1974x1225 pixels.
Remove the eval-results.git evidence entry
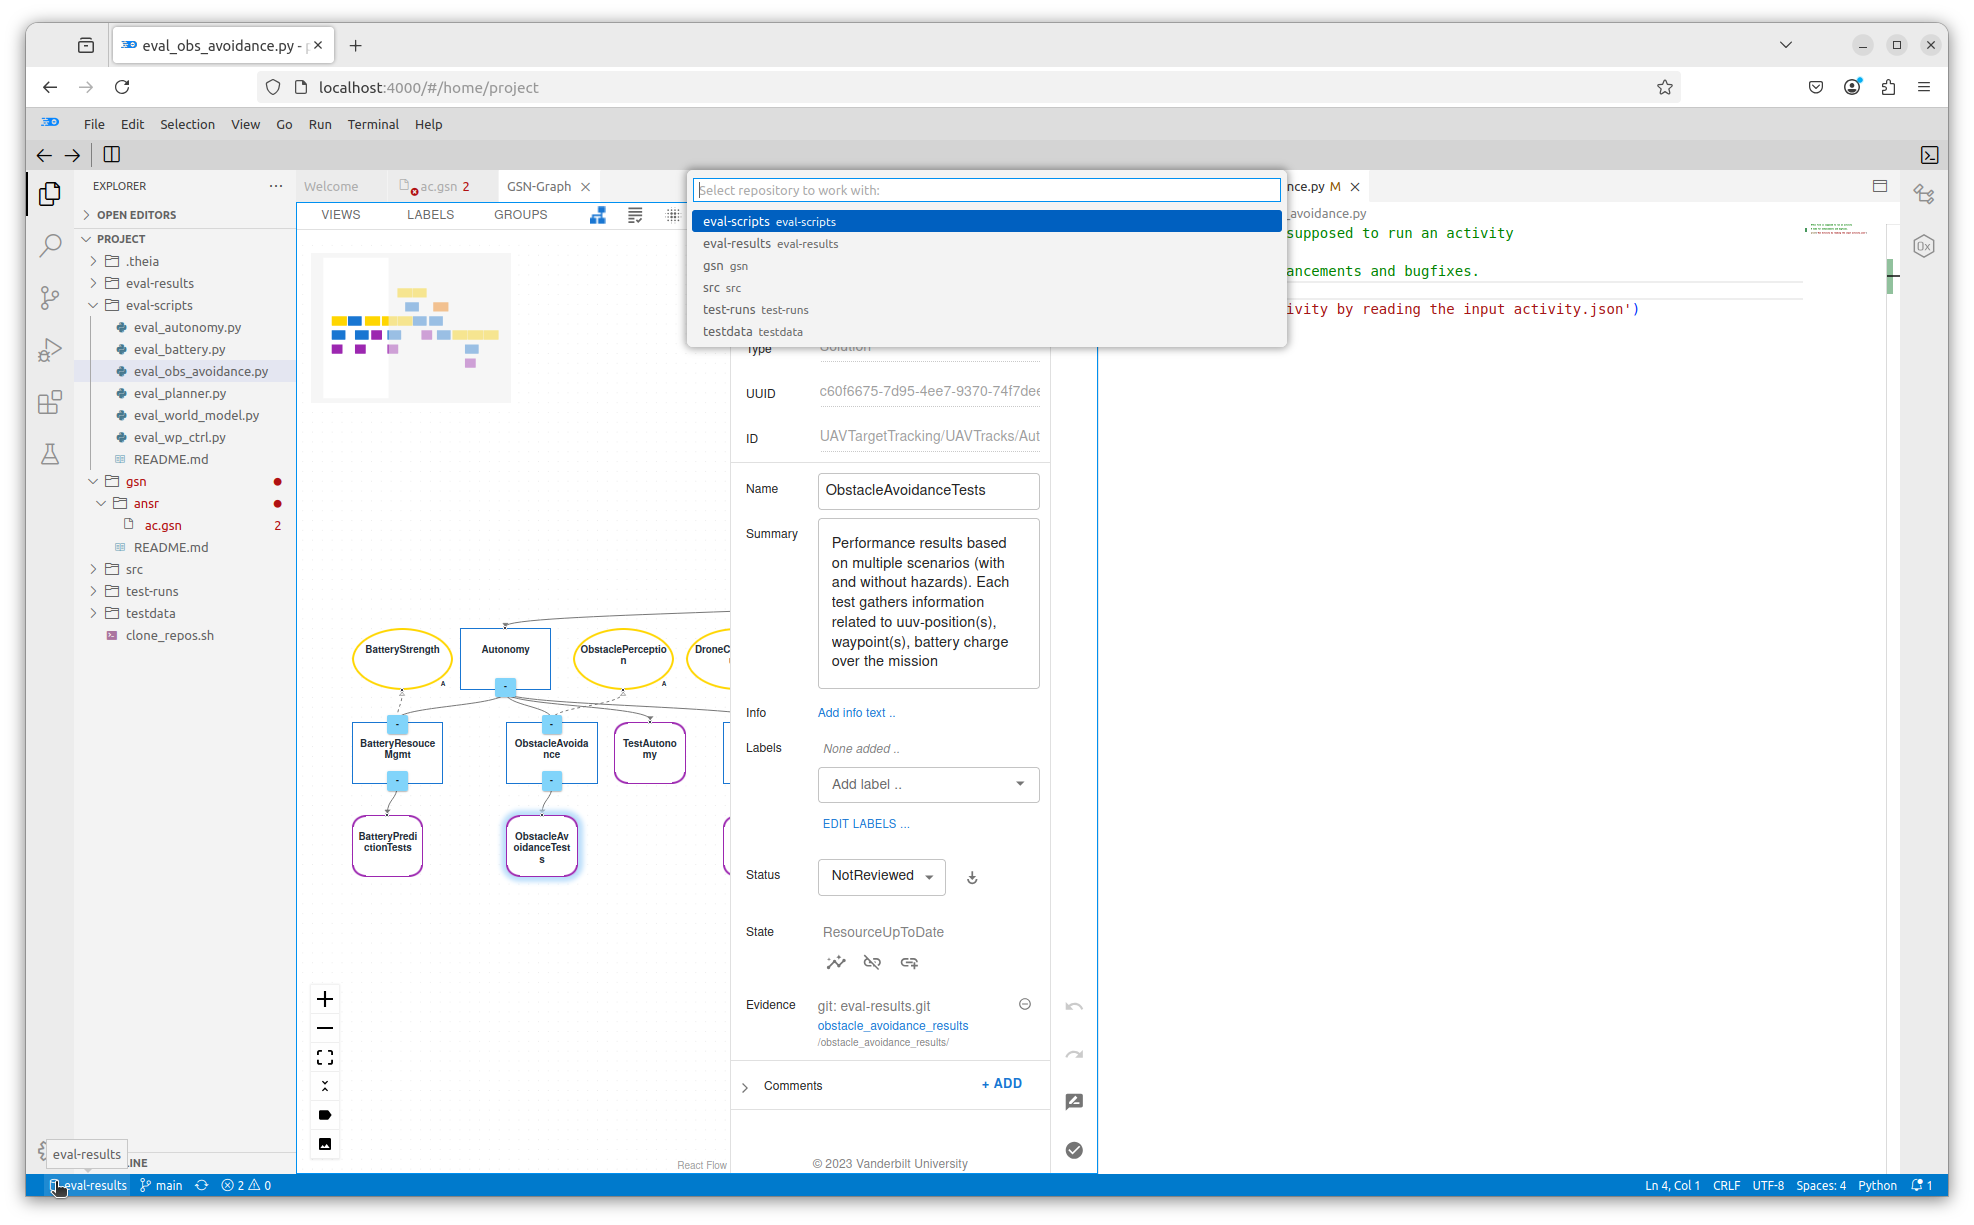tap(1025, 1004)
